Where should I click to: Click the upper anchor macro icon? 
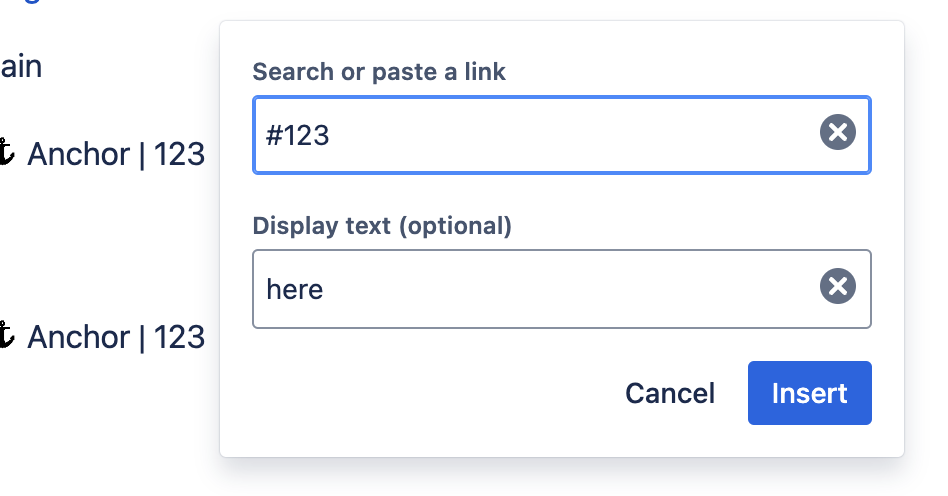click(x=6, y=153)
